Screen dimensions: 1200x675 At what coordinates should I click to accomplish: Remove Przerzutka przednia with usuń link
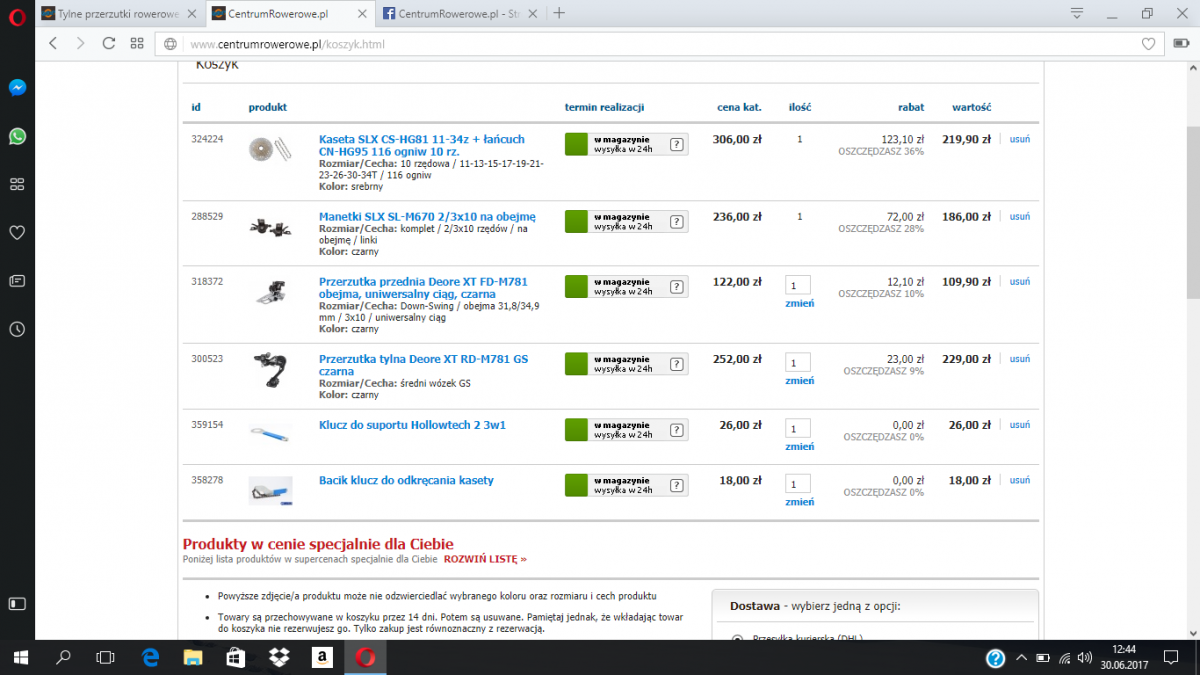coord(1019,282)
